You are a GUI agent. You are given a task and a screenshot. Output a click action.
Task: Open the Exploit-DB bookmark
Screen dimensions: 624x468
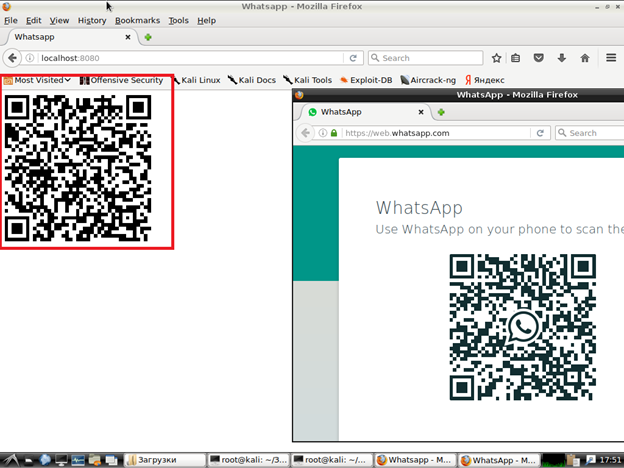366,80
